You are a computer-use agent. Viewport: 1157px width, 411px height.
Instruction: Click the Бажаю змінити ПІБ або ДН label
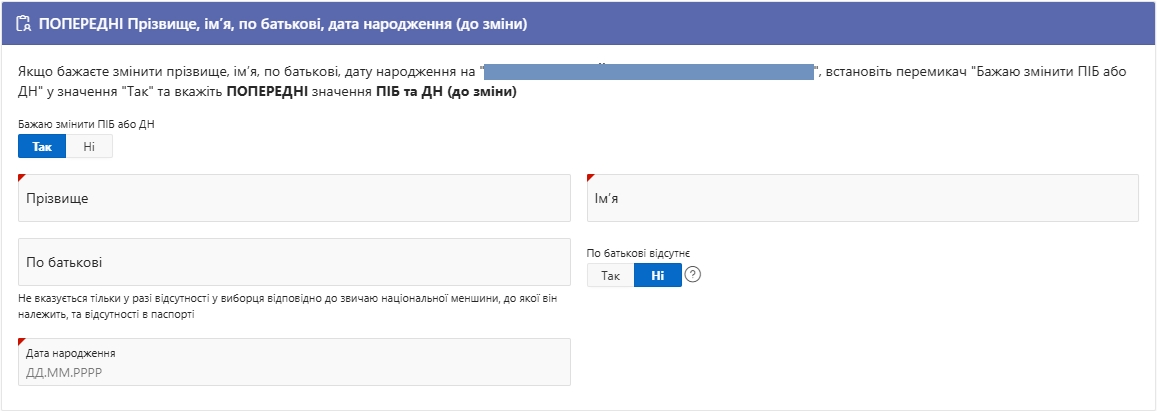tap(86, 123)
